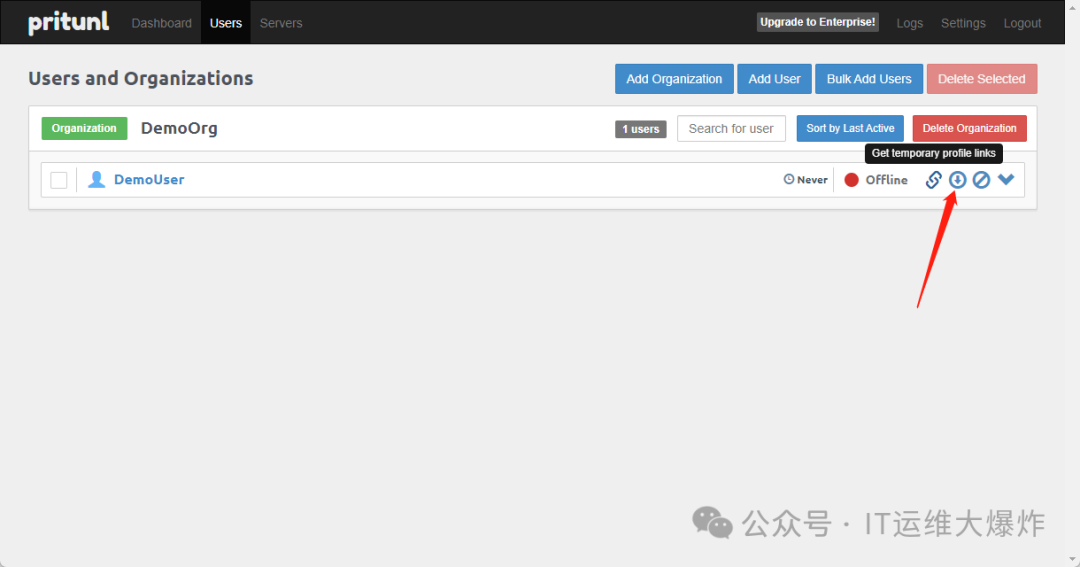Open Settings in top navigation

[963, 23]
